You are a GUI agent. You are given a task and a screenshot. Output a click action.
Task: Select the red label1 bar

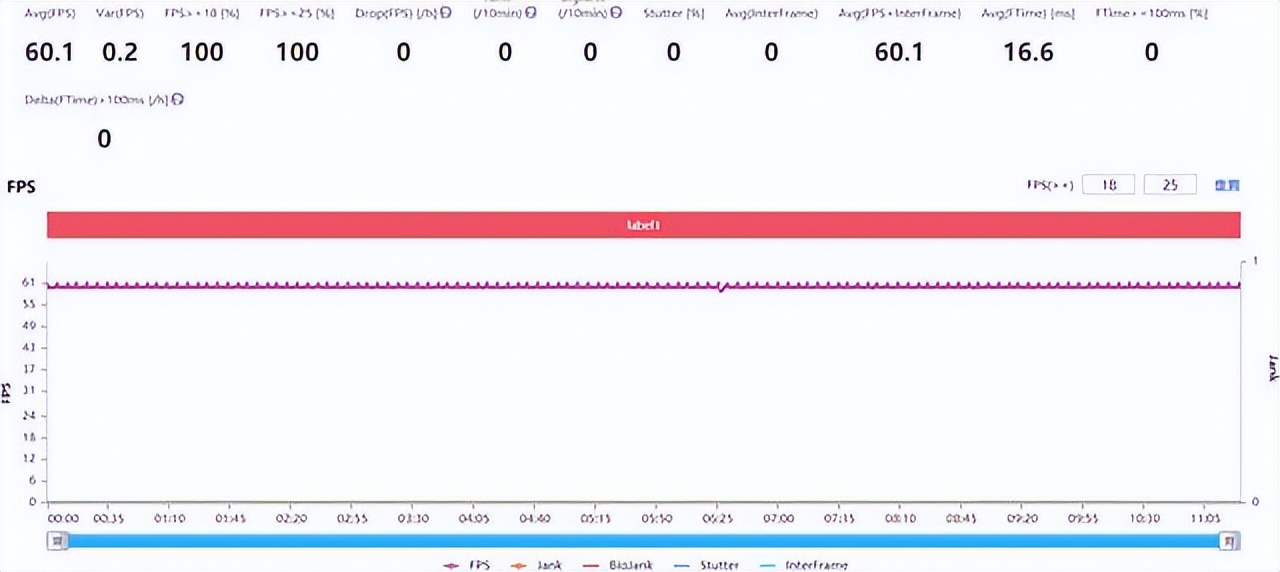click(643, 225)
